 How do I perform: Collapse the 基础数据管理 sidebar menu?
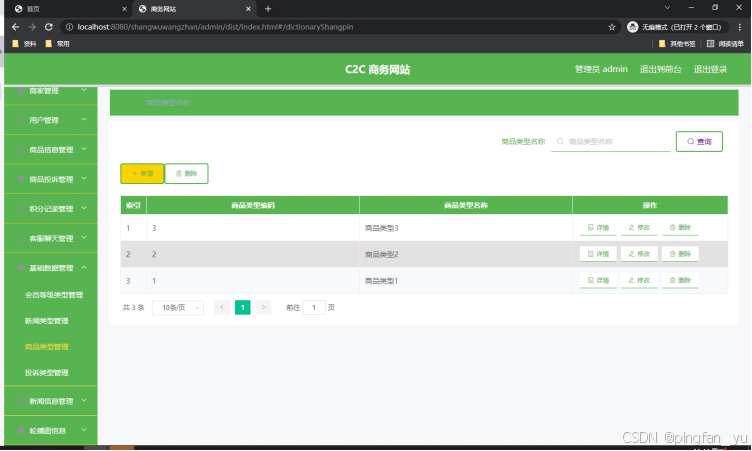[51, 268]
